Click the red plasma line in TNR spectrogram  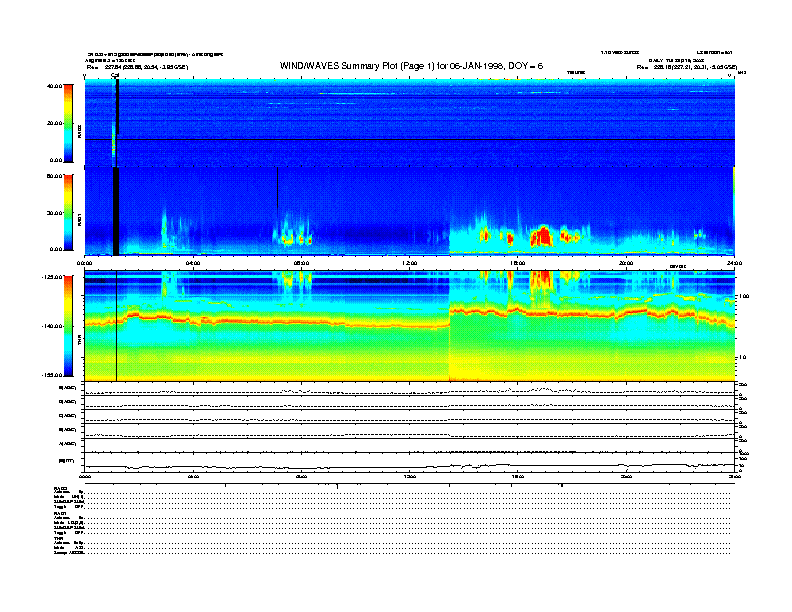[x=410, y=320]
